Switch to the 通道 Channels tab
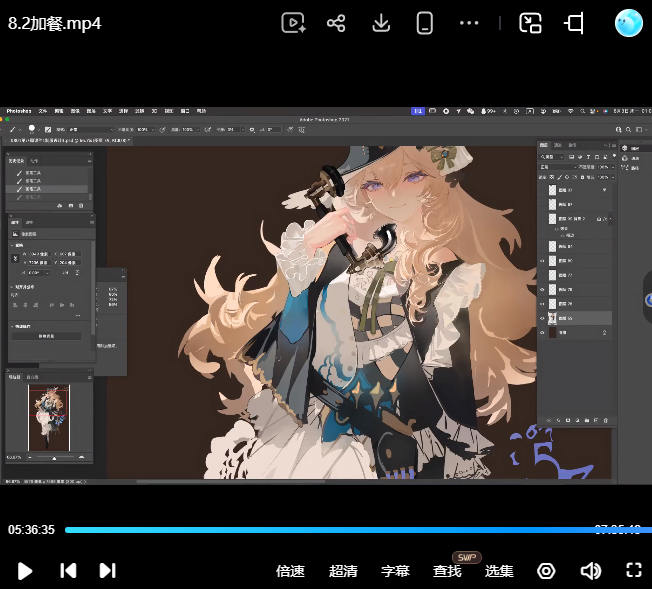Image resolution: width=652 pixels, height=589 pixels. (558, 145)
